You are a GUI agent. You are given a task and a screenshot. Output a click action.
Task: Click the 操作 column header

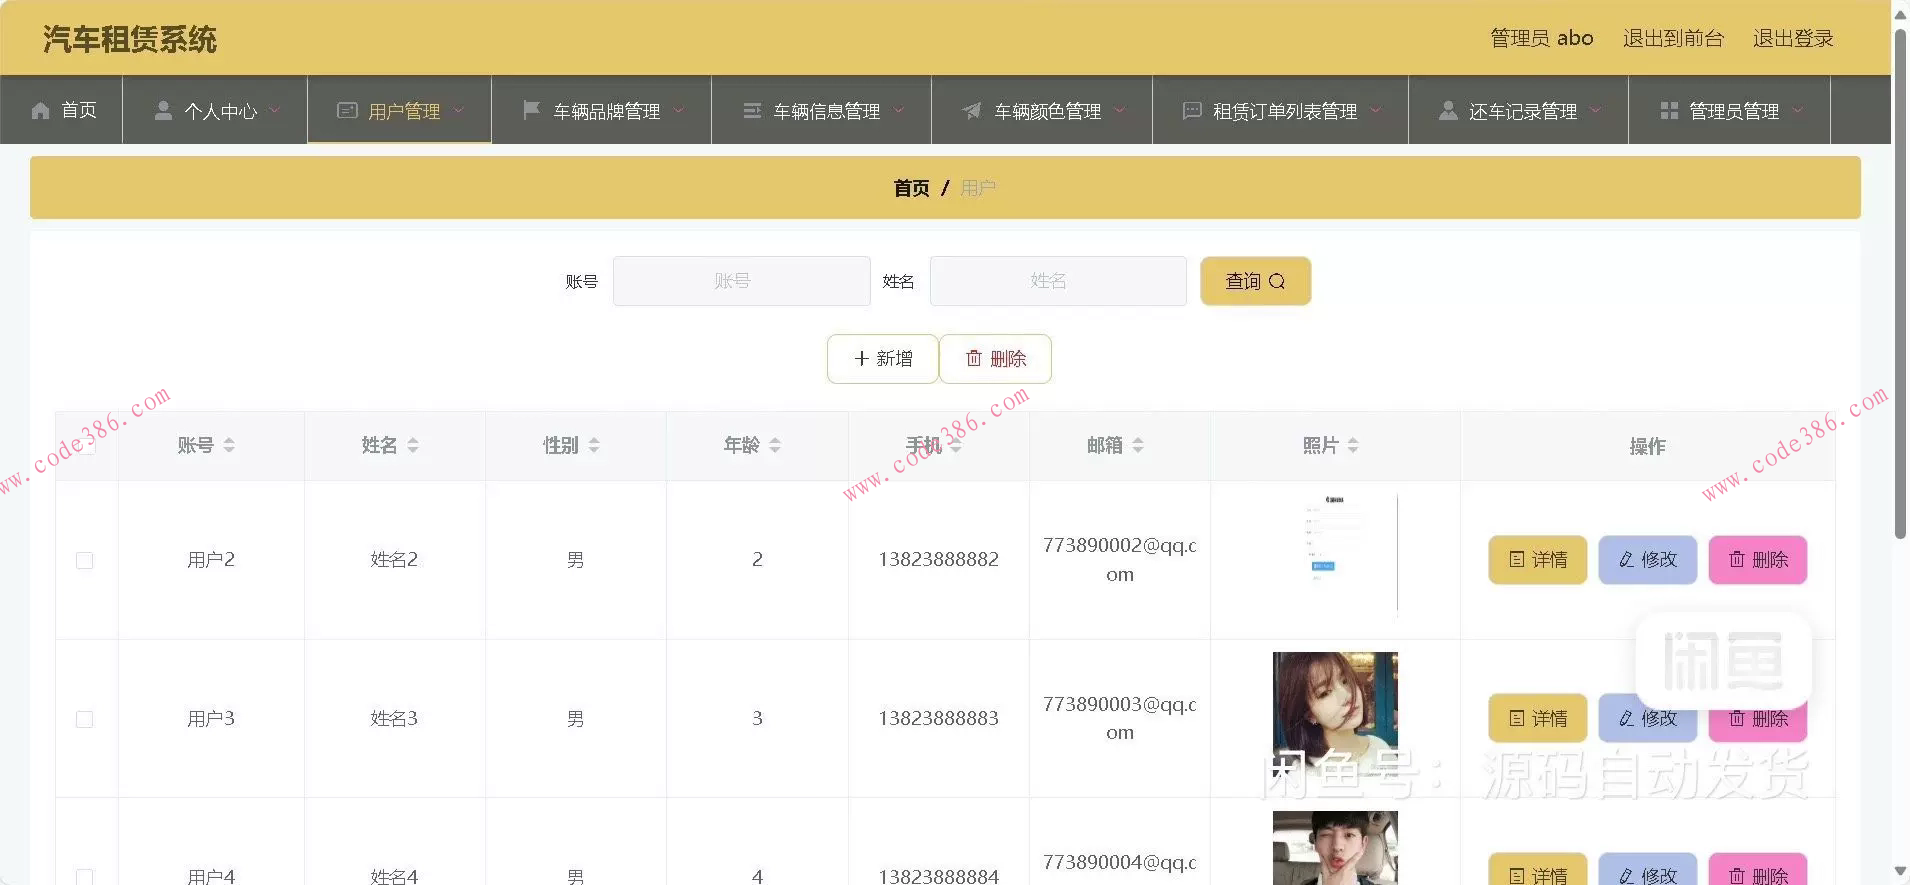1647,446
